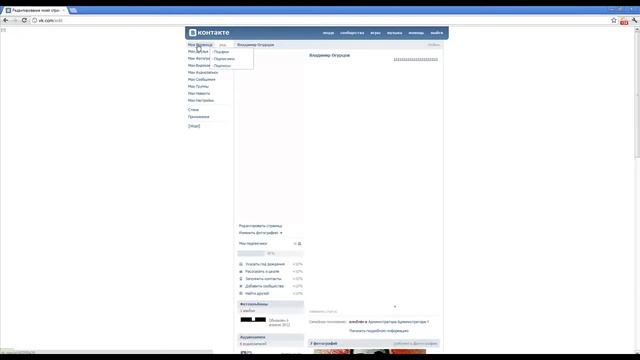Click the VKontakte logo in header

pyautogui.click(x=209, y=33)
